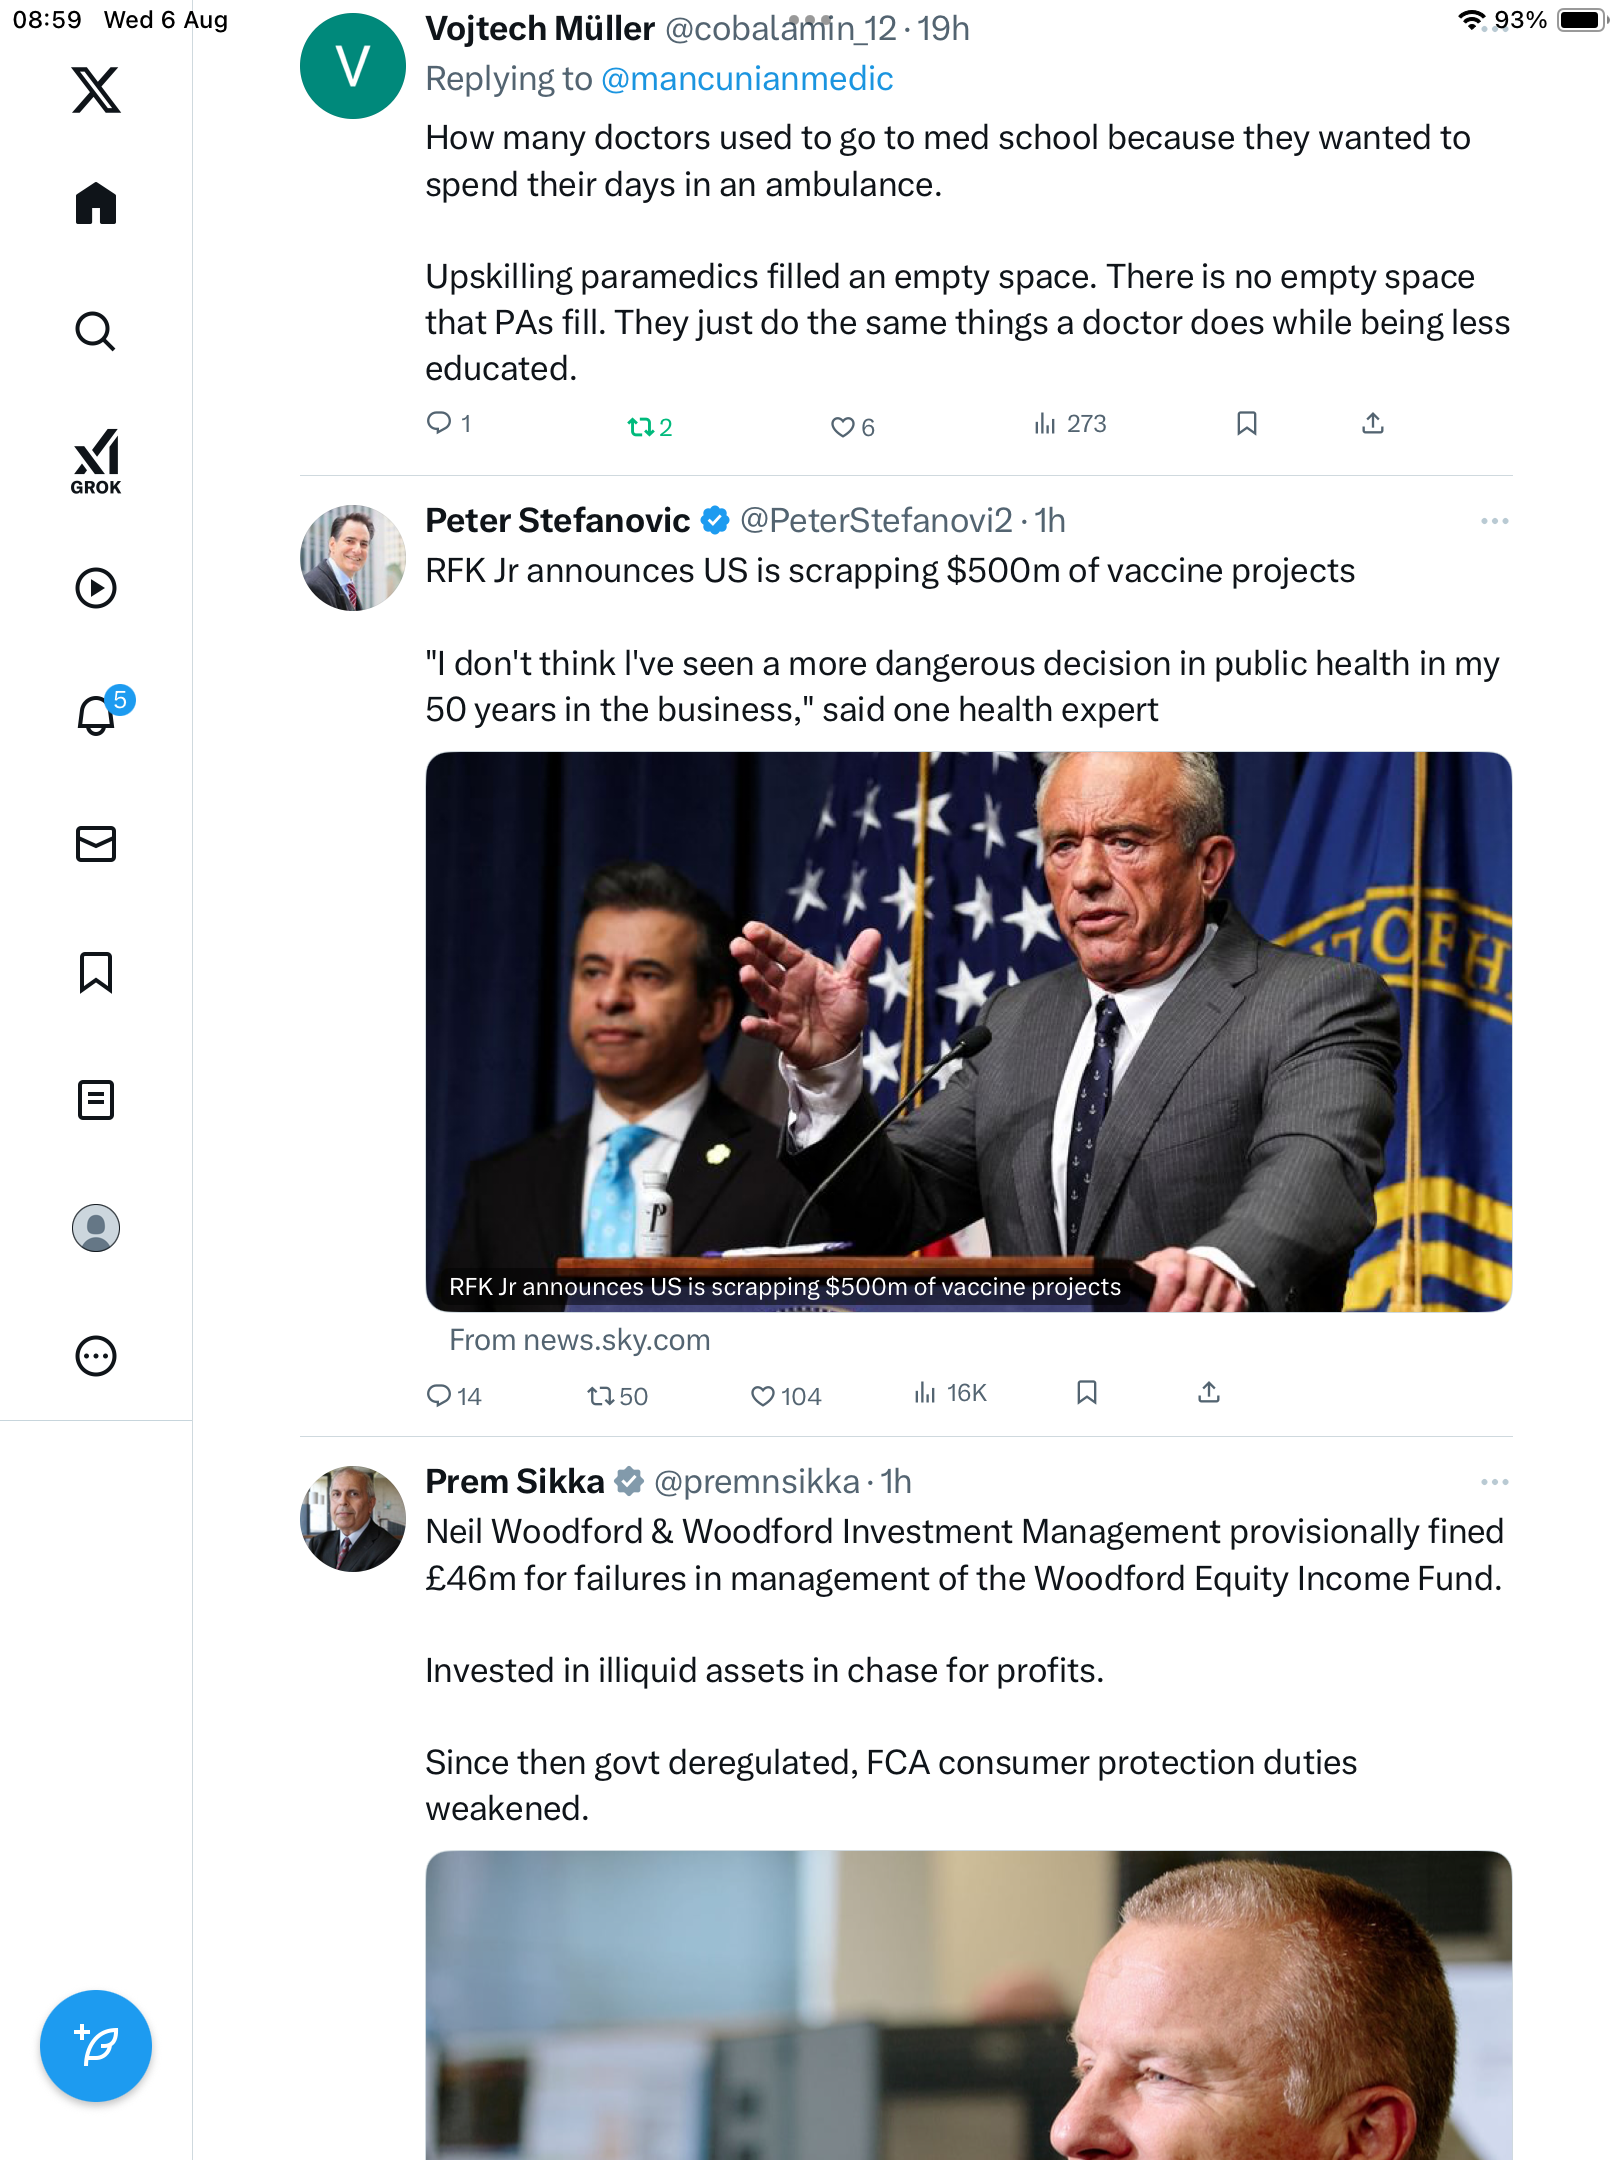
Task: Open the @mancunianmedic mention link
Action: (x=747, y=79)
